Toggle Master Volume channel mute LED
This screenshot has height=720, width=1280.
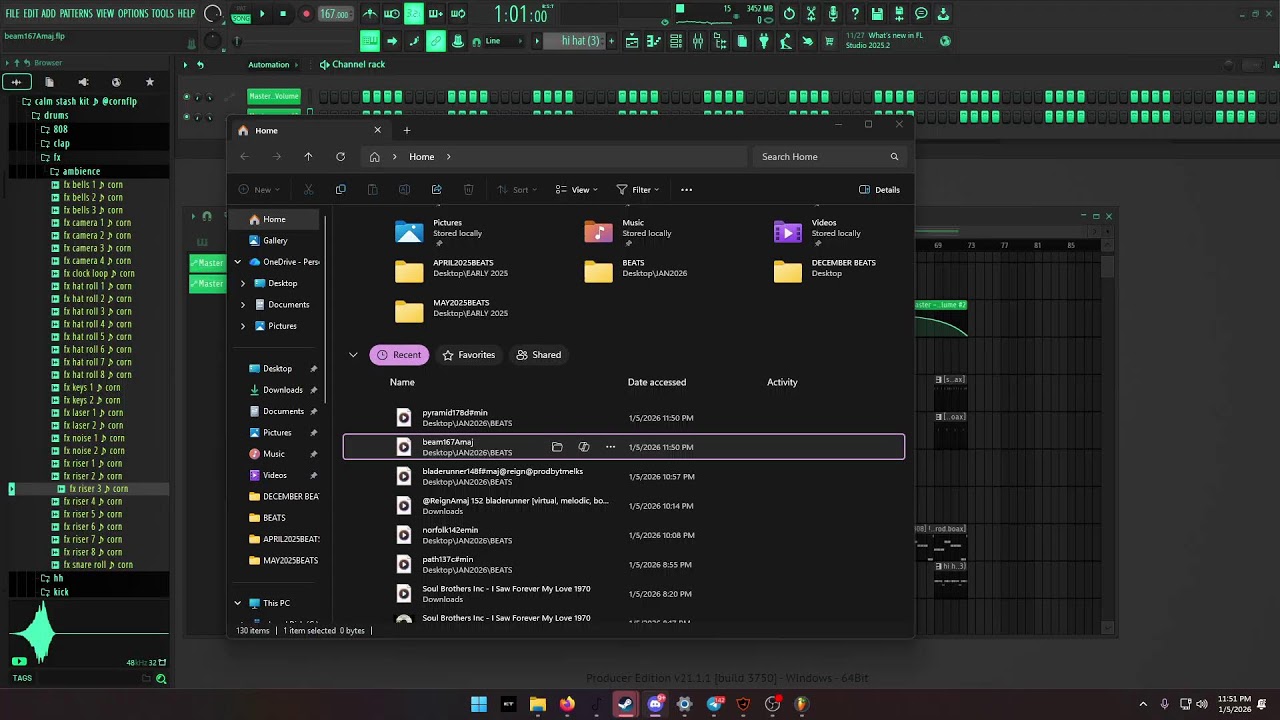[x=186, y=97]
